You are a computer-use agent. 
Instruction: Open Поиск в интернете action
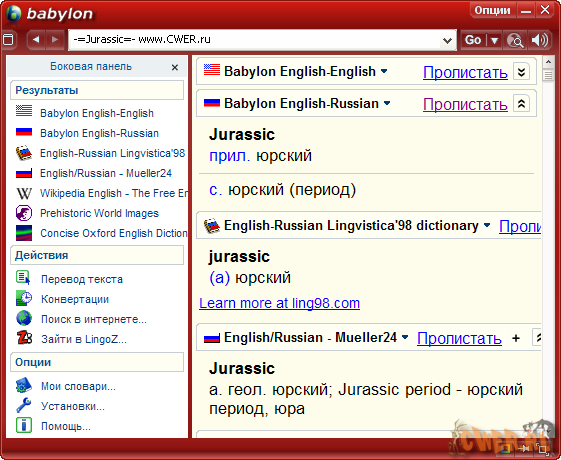pos(94,319)
